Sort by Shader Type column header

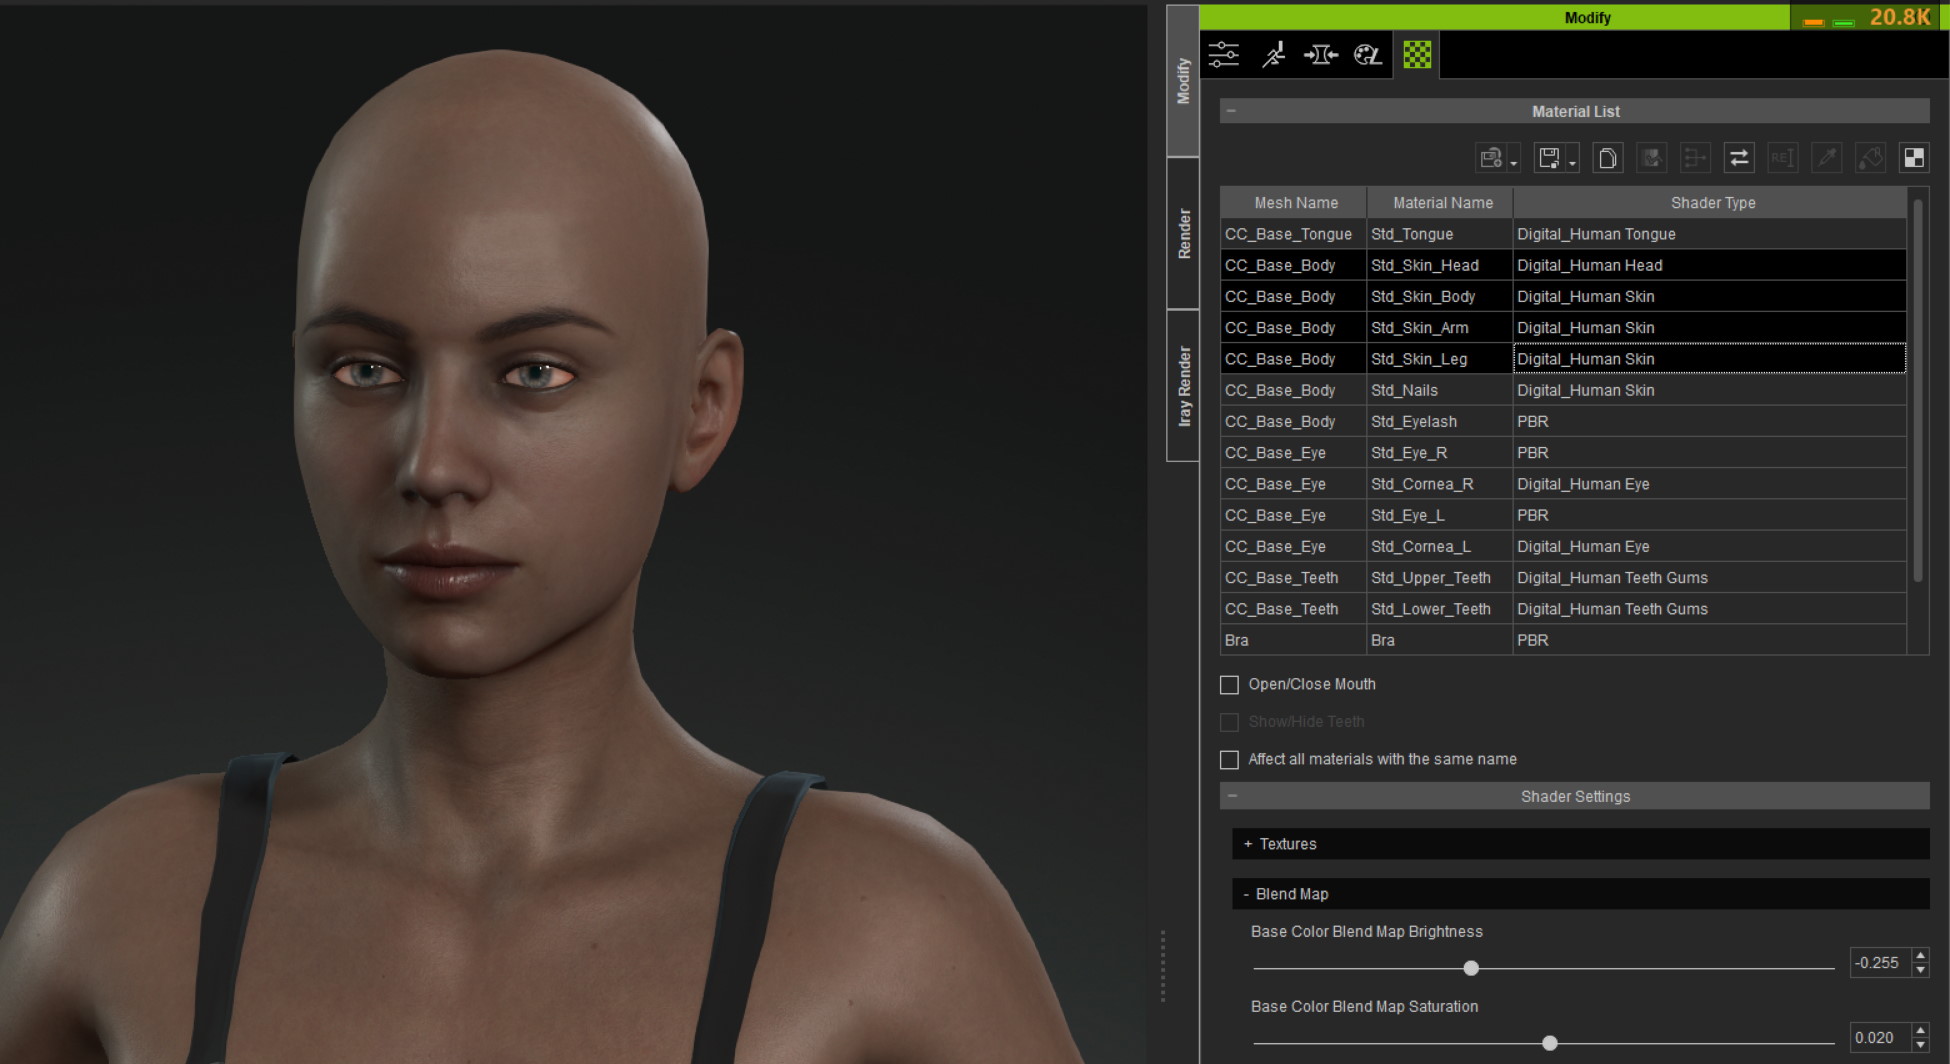pyautogui.click(x=1711, y=202)
